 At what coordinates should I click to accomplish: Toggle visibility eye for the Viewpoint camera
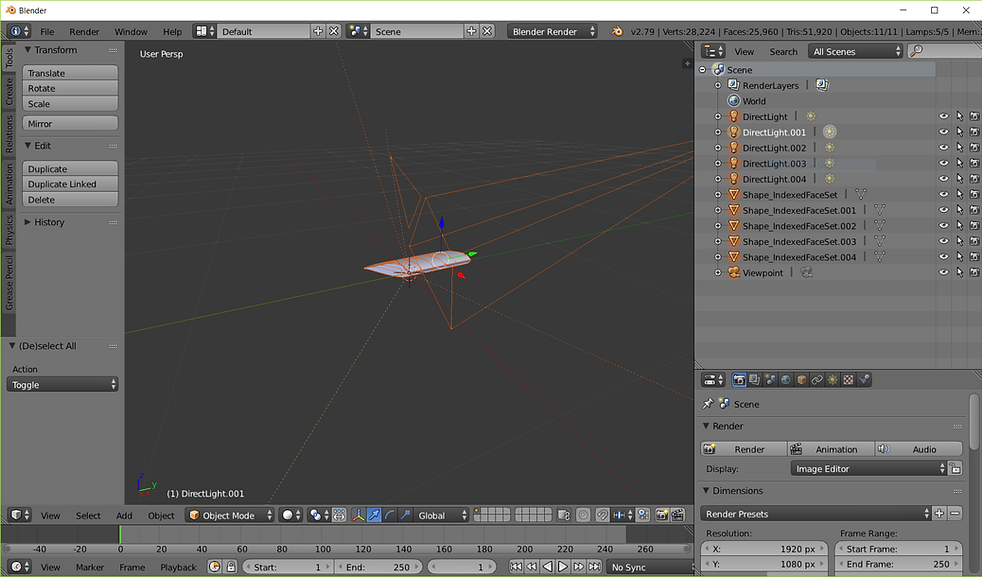pyautogui.click(x=944, y=273)
